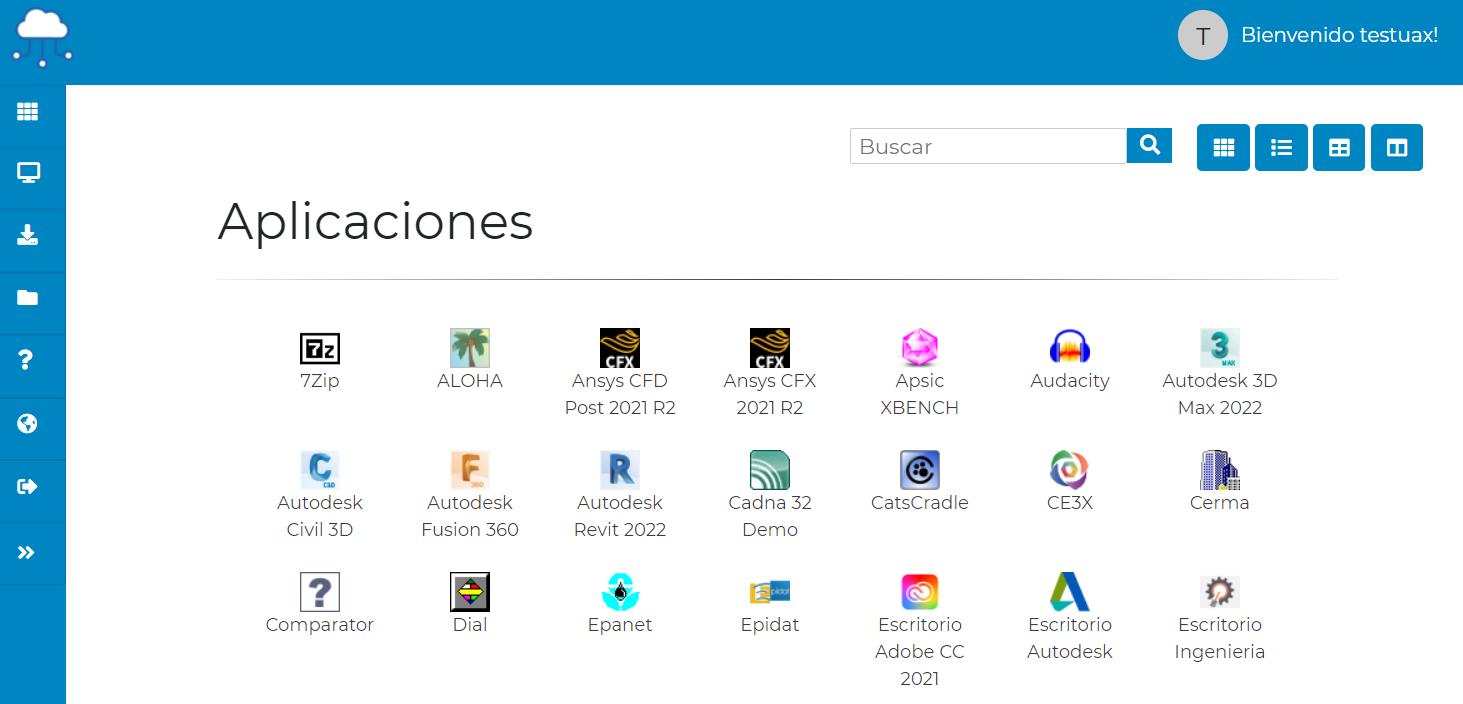Open the Epanet application
Image resolution: width=1463 pixels, height=704 pixels.
coord(620,605)
